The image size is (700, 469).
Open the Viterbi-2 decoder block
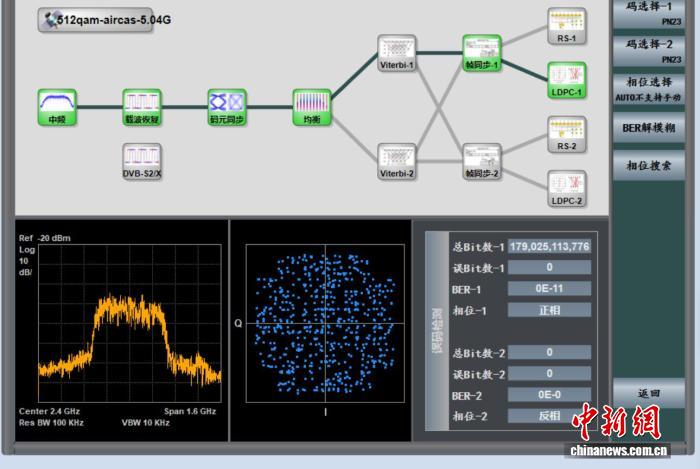point(396,156)
